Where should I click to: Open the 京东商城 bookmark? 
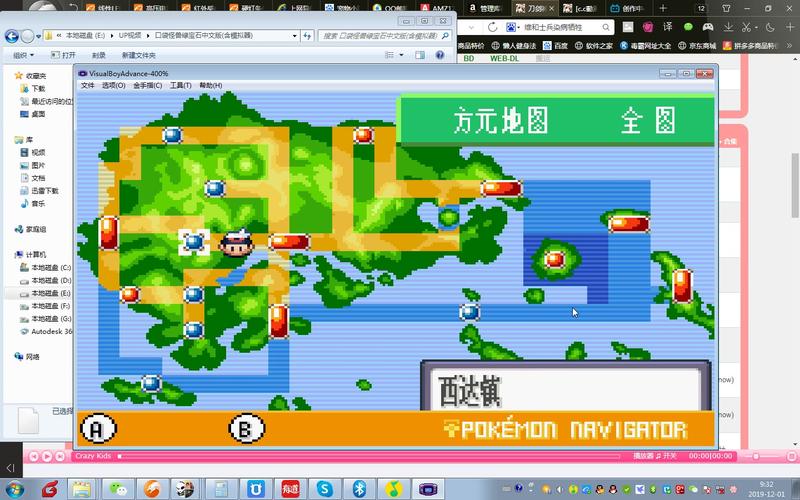(x=697, y=45)
